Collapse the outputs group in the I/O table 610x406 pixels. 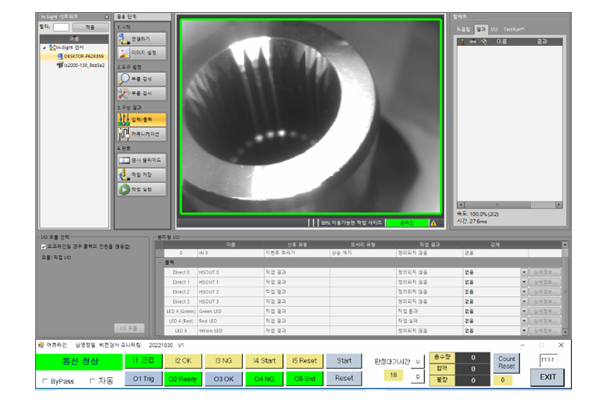coord(160,262)
